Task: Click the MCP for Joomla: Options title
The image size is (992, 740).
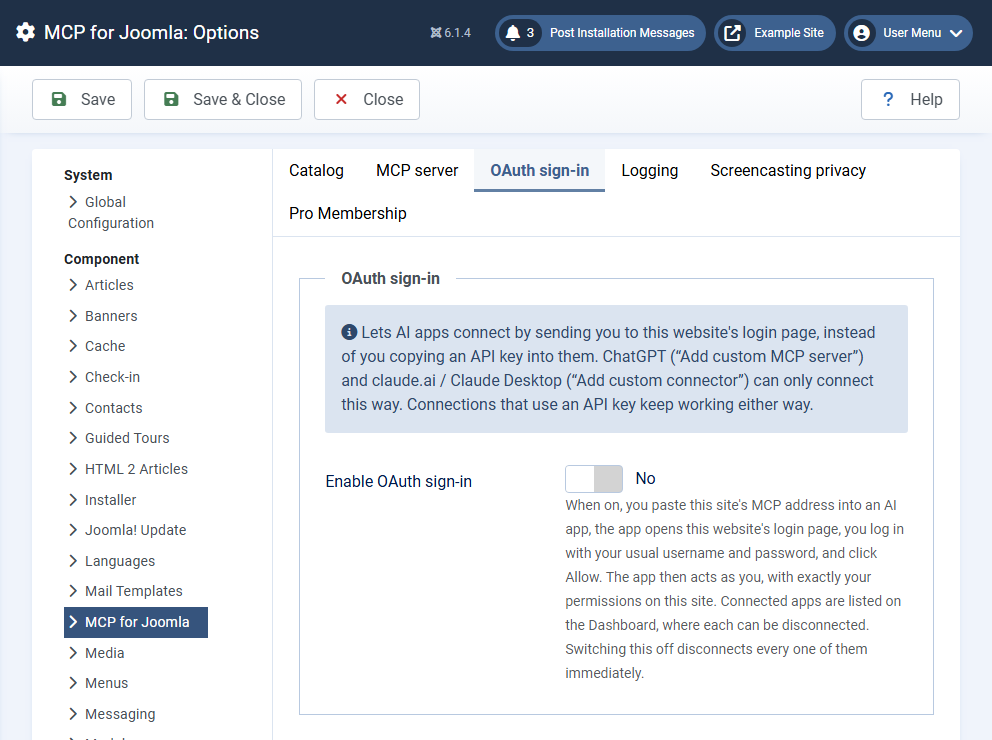Action: click(x=151, y=32)
